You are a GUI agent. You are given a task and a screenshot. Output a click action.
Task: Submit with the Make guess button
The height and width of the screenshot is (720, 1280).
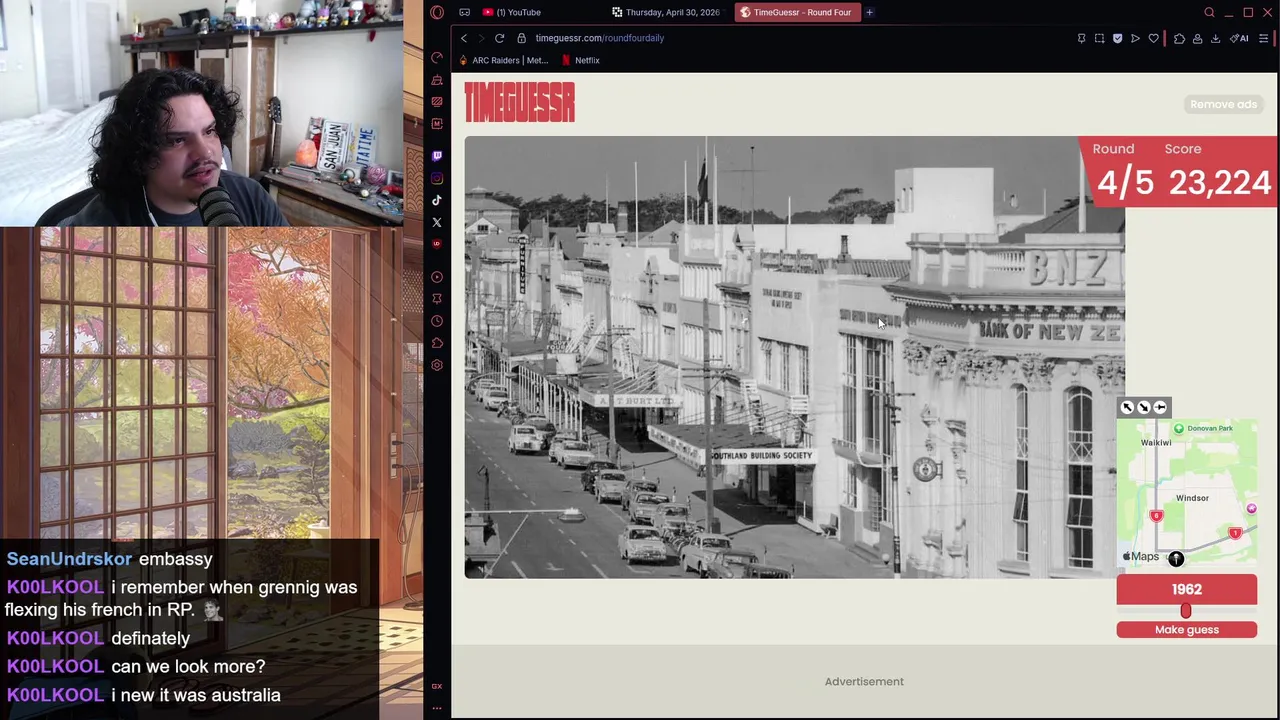[1187, 630]
